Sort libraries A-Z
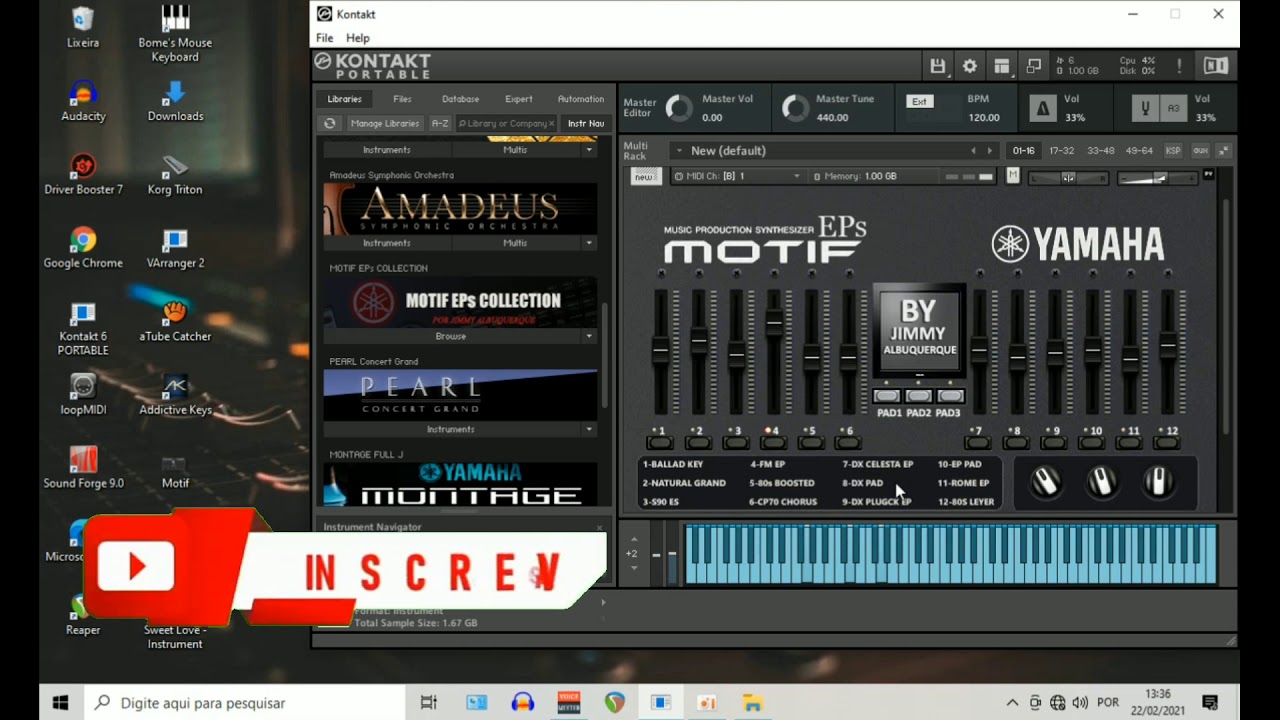Screen dimensions: 1280x720 (440, 123)
